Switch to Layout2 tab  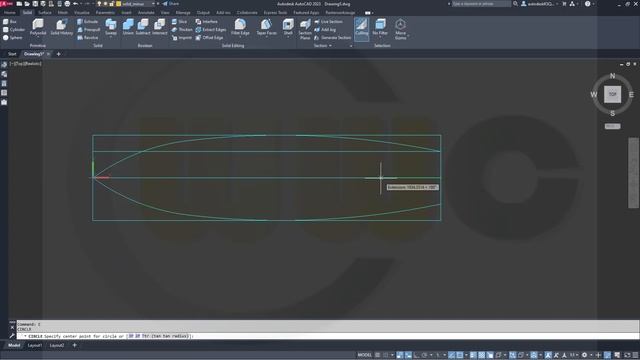coord(57,345)
